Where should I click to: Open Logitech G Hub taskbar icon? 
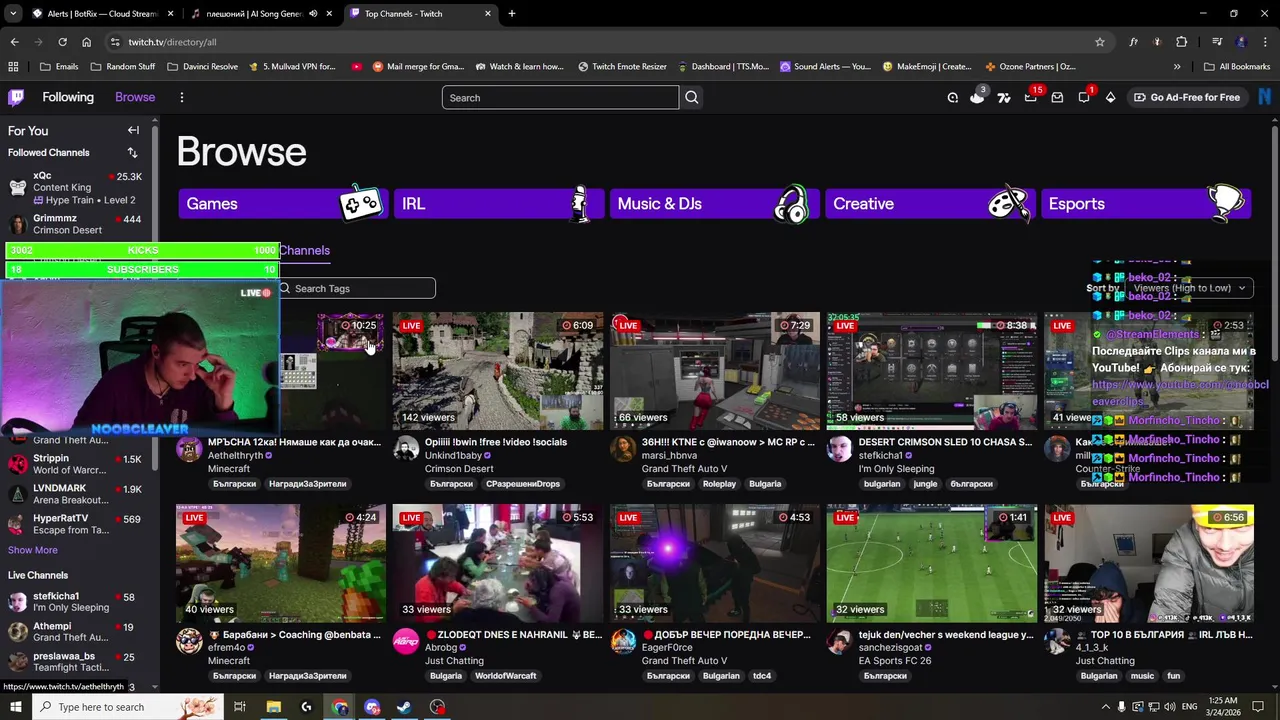306,707
